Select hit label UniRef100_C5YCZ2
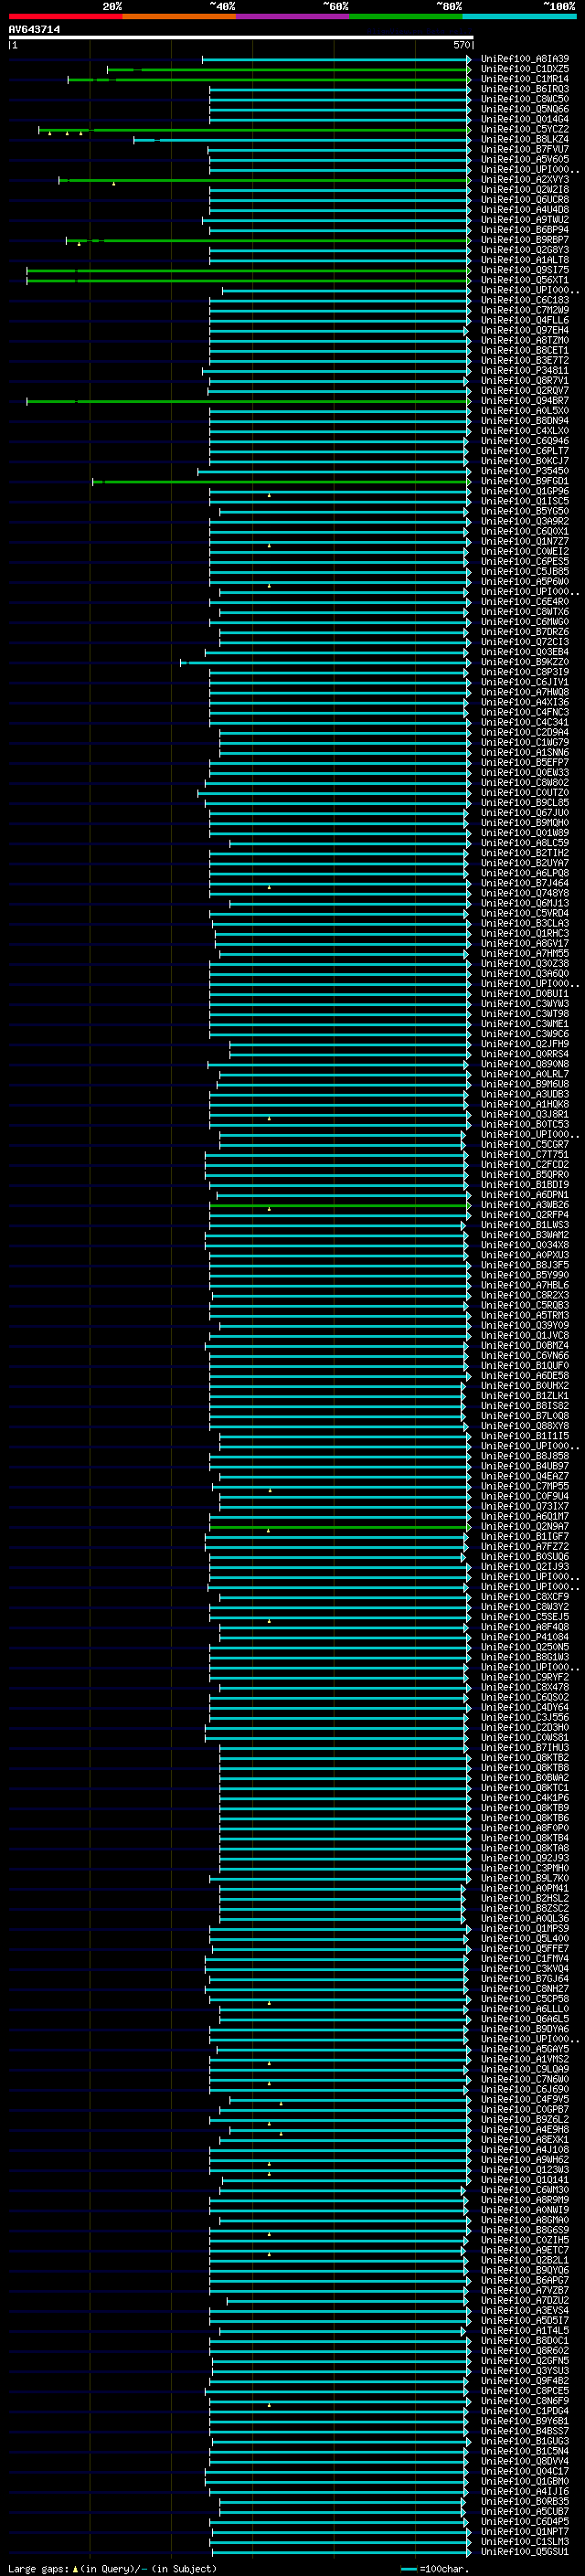The height and width of the screenshot is (2576, 585). click(x=524, y=129)
